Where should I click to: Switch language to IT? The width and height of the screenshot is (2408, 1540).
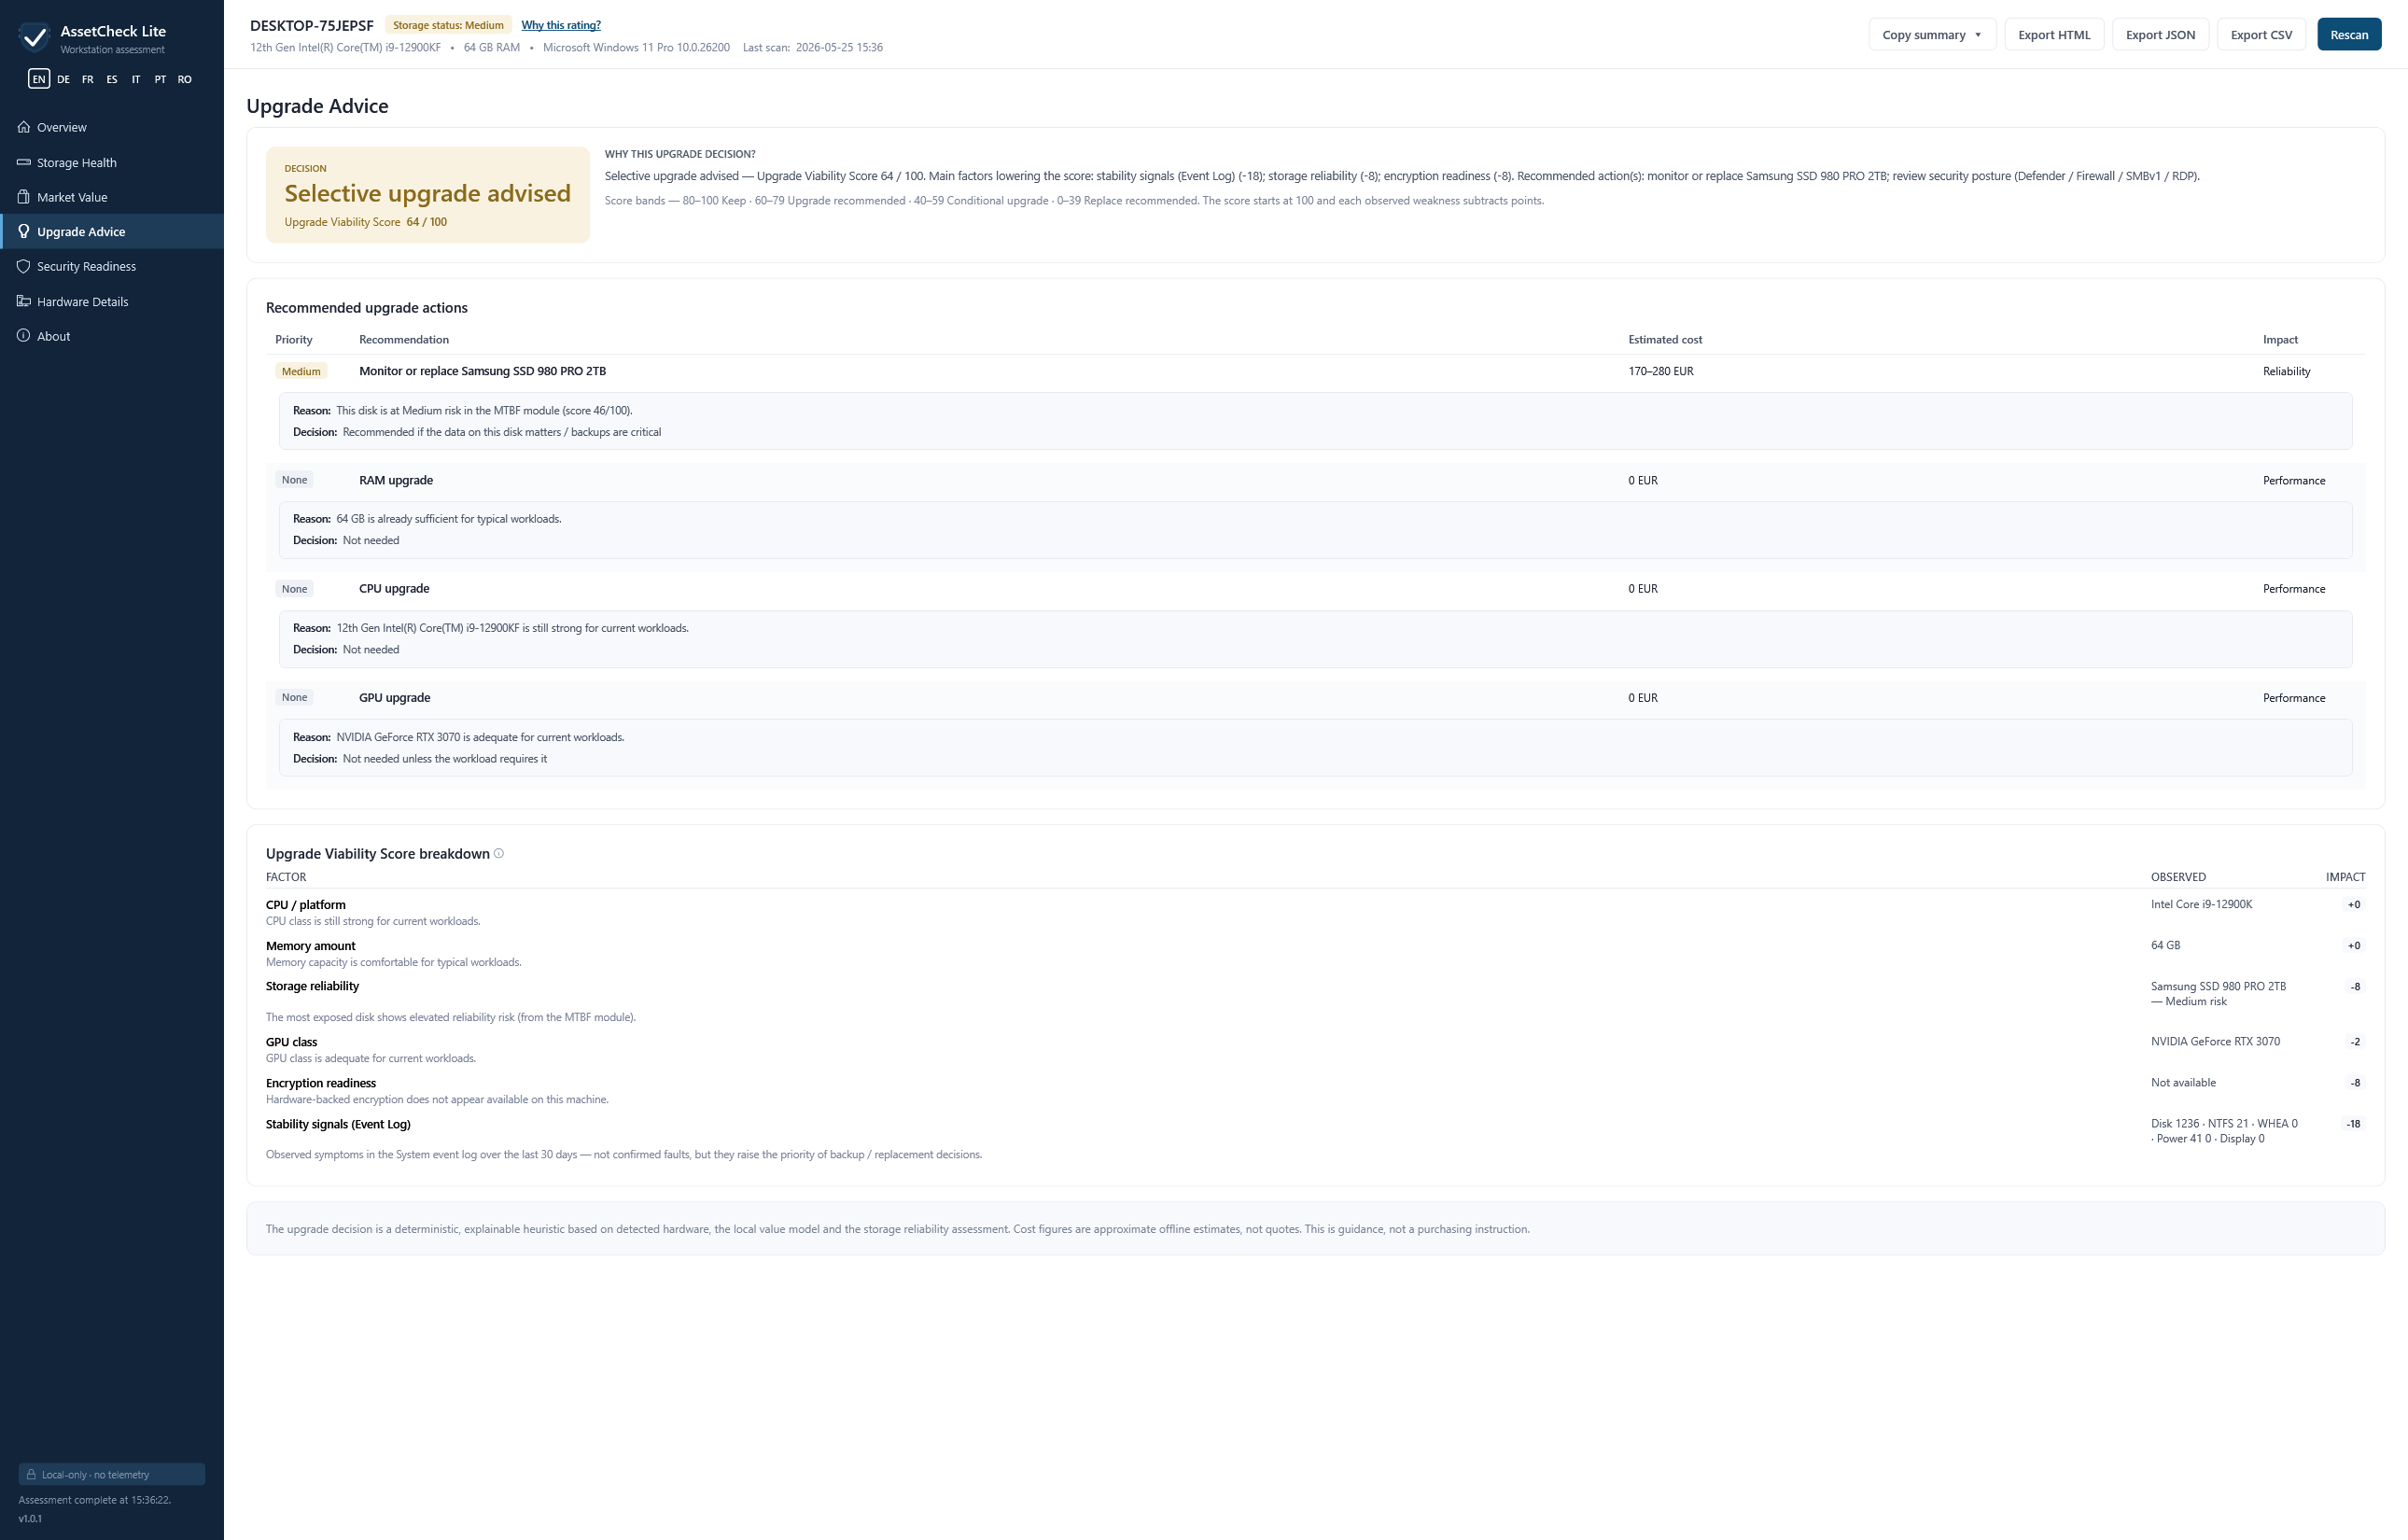point(136,79)
